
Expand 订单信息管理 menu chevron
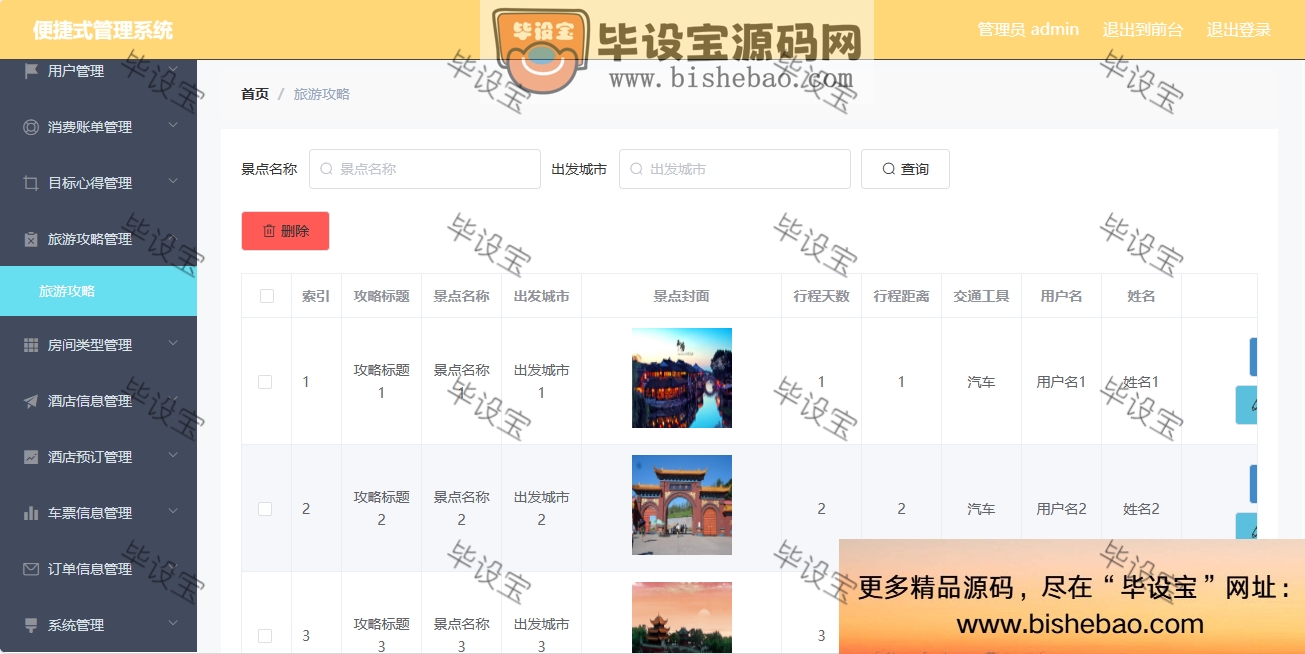173,567
